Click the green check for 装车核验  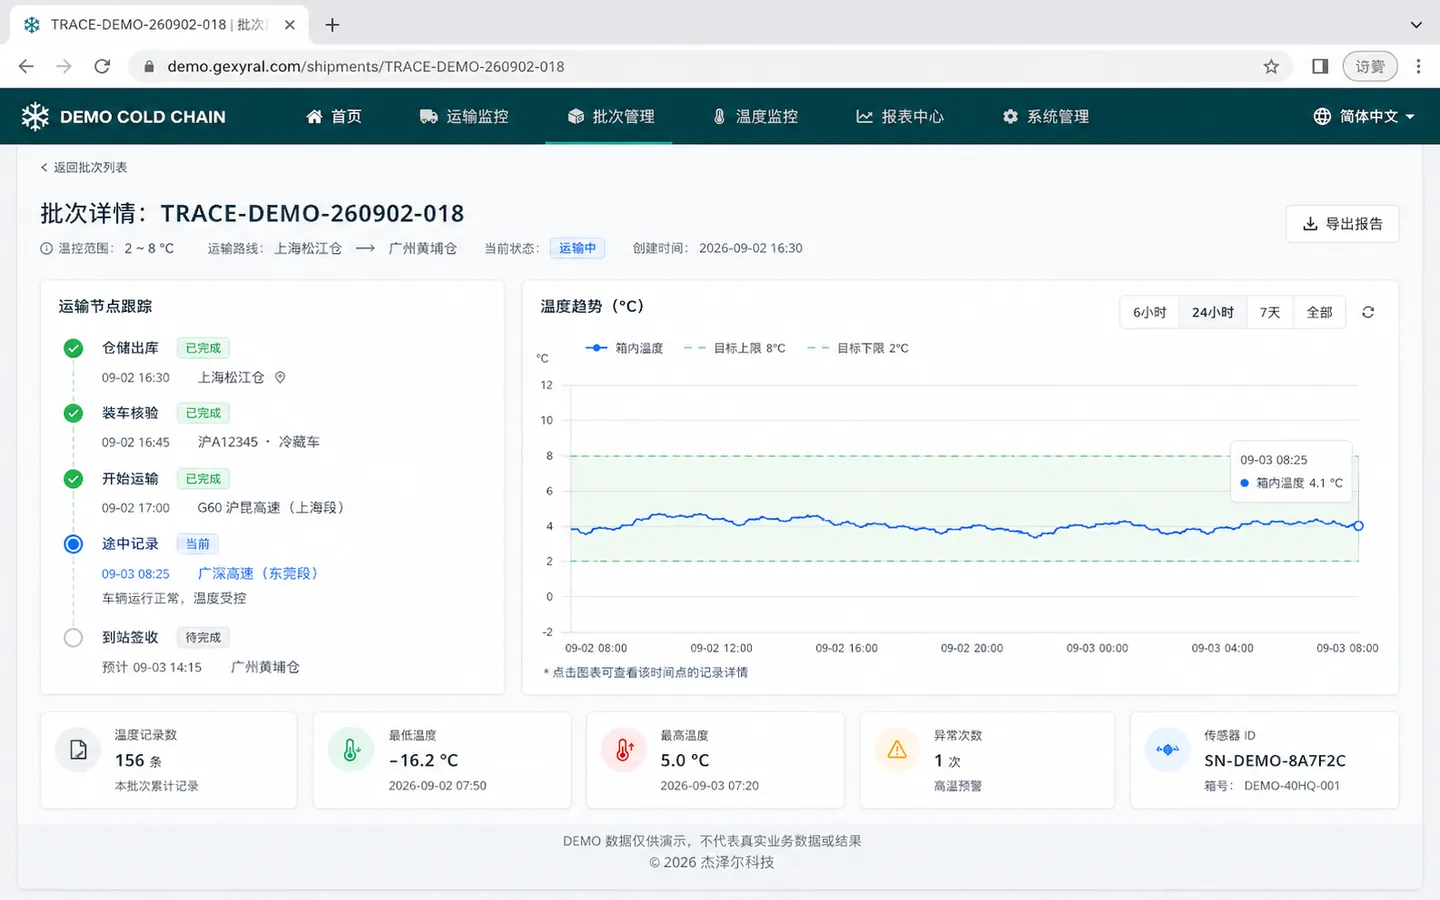click(73, 413)
